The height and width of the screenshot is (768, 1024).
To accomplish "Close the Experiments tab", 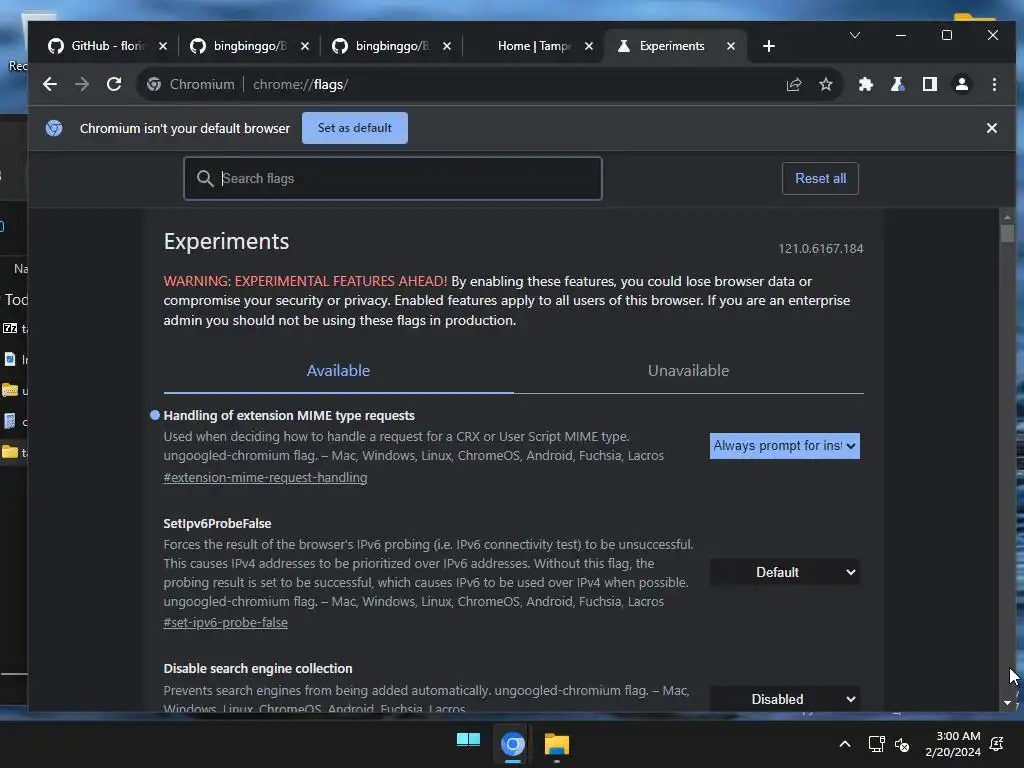I will [731, 46].
